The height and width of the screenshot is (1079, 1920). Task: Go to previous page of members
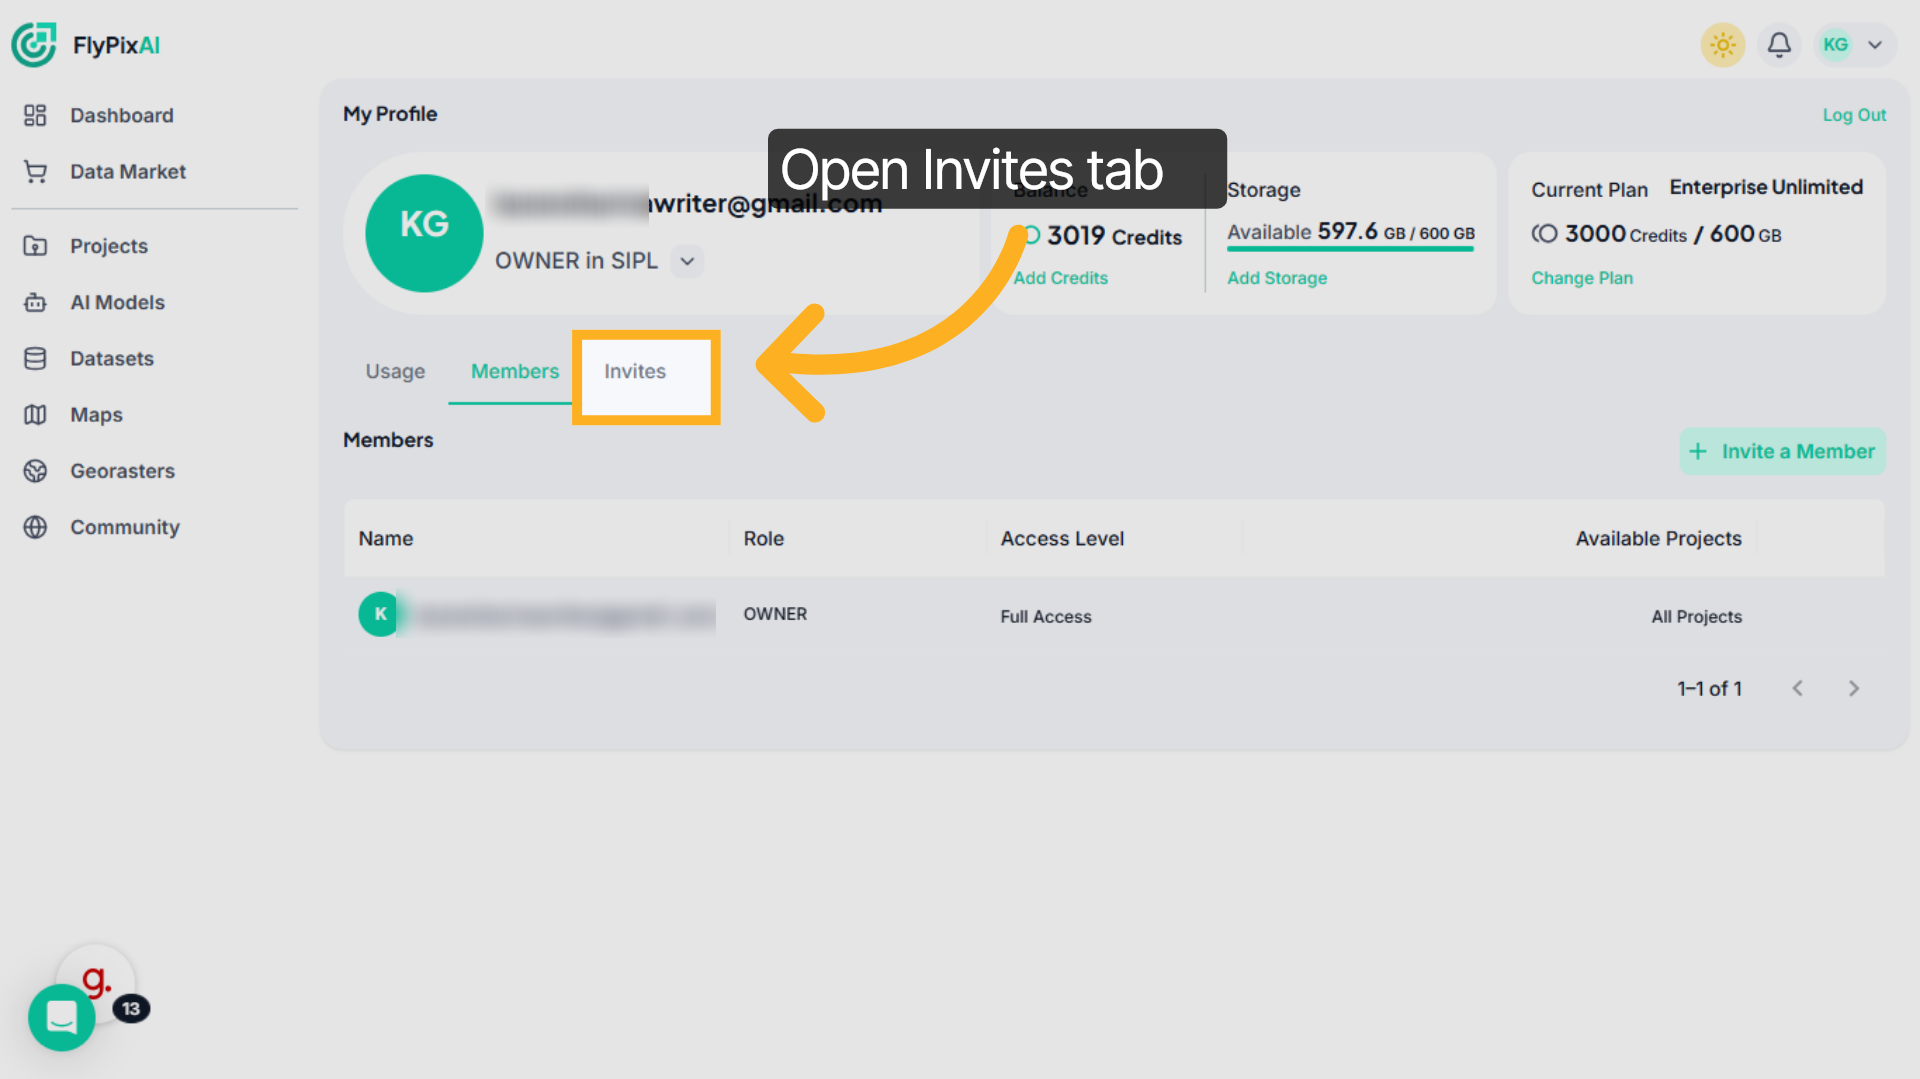tap(1797, 689)
